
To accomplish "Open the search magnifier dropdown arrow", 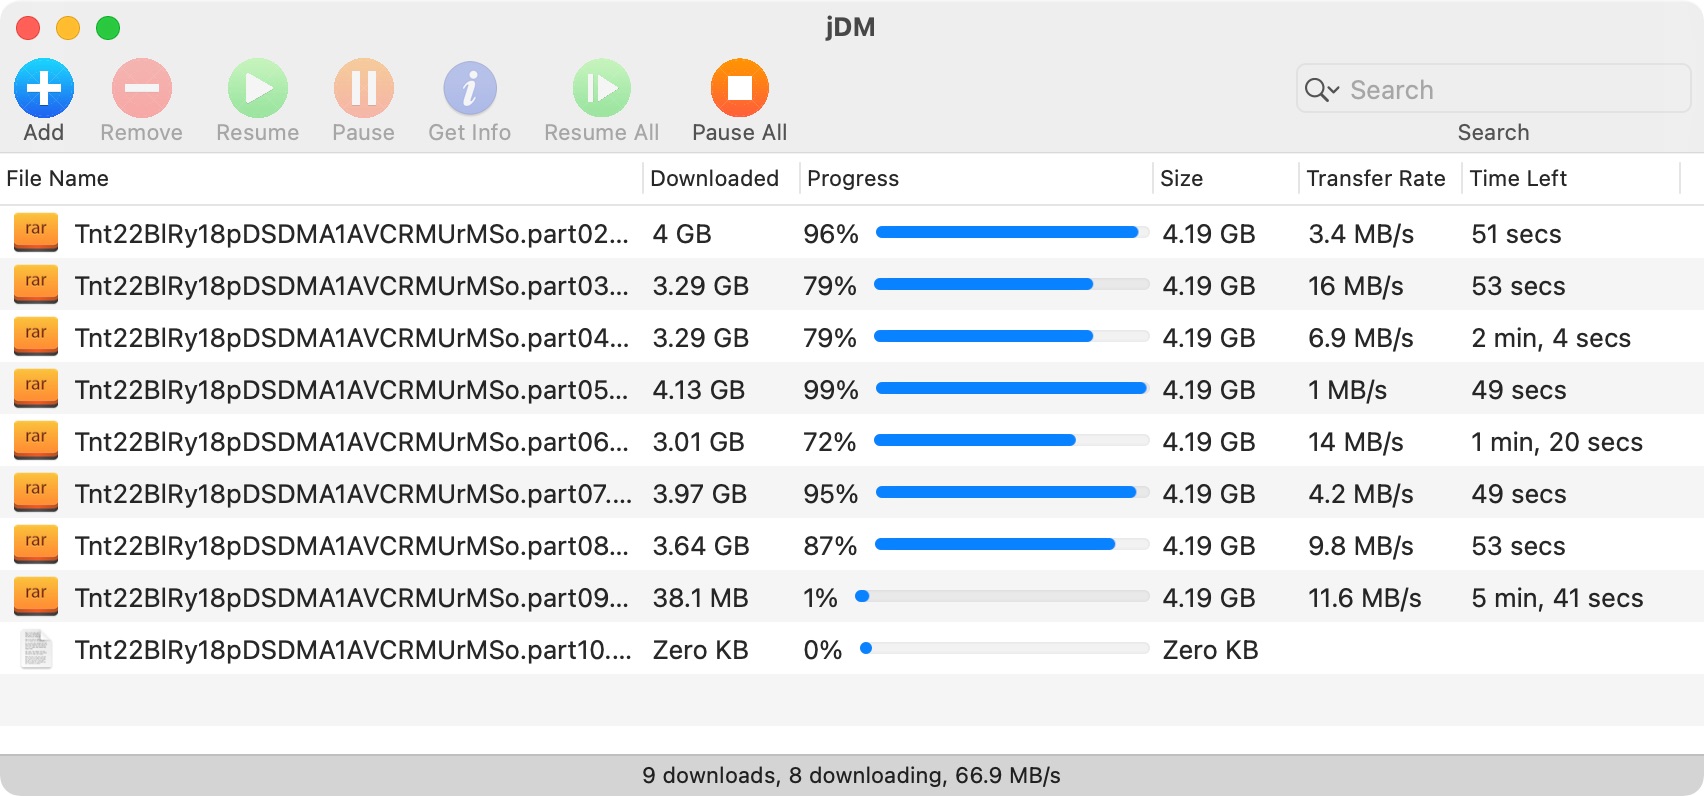I will [1323, 90].
